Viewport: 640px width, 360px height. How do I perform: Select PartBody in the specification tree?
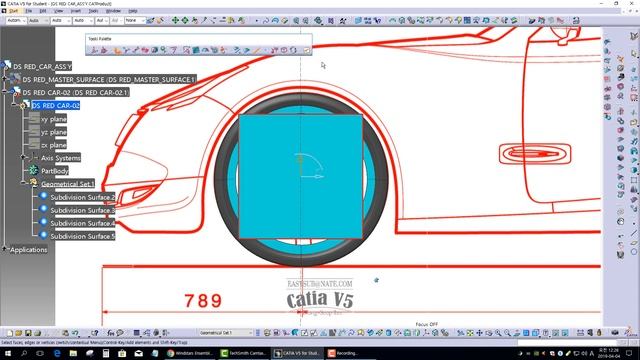[x=55, y=171]
